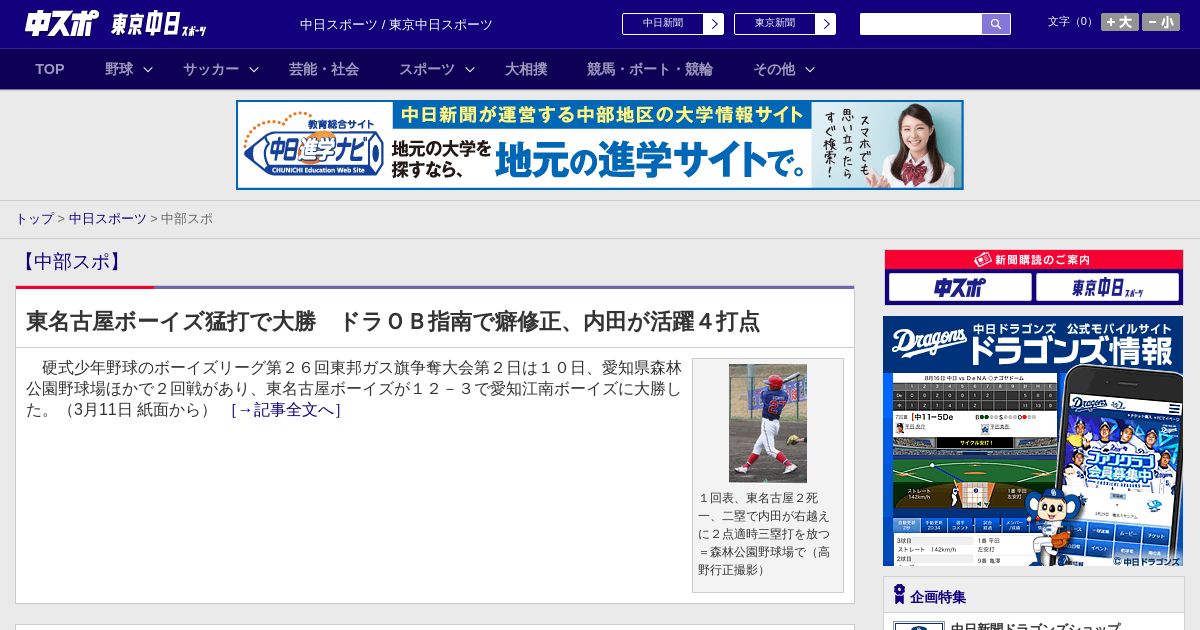The width and height of the screenshot is (1200, 630).
Task: Open the サッカー menu
Action: tap(211, 69)
